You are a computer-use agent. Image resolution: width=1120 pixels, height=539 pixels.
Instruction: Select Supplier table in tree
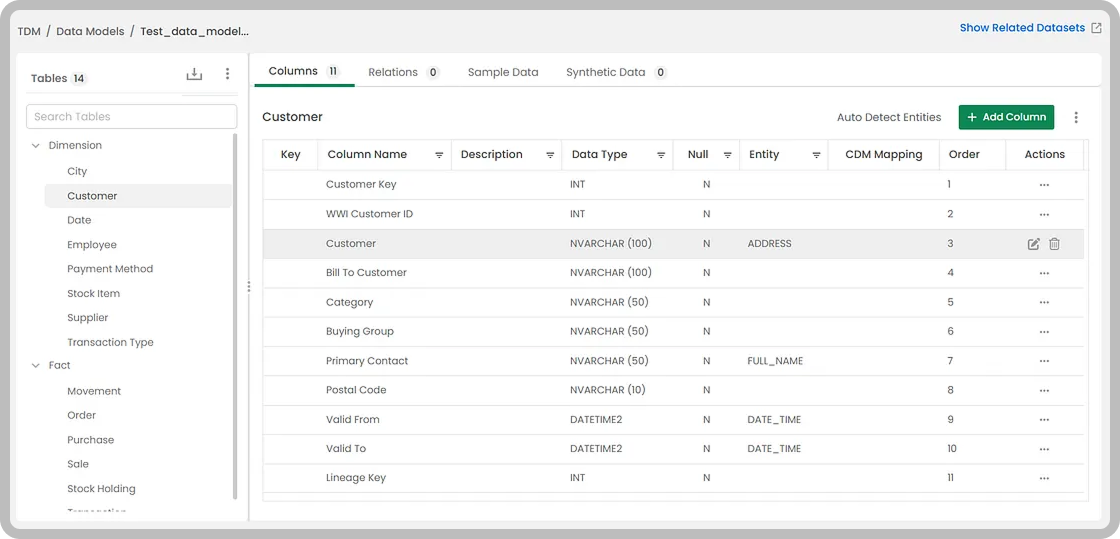88,318
